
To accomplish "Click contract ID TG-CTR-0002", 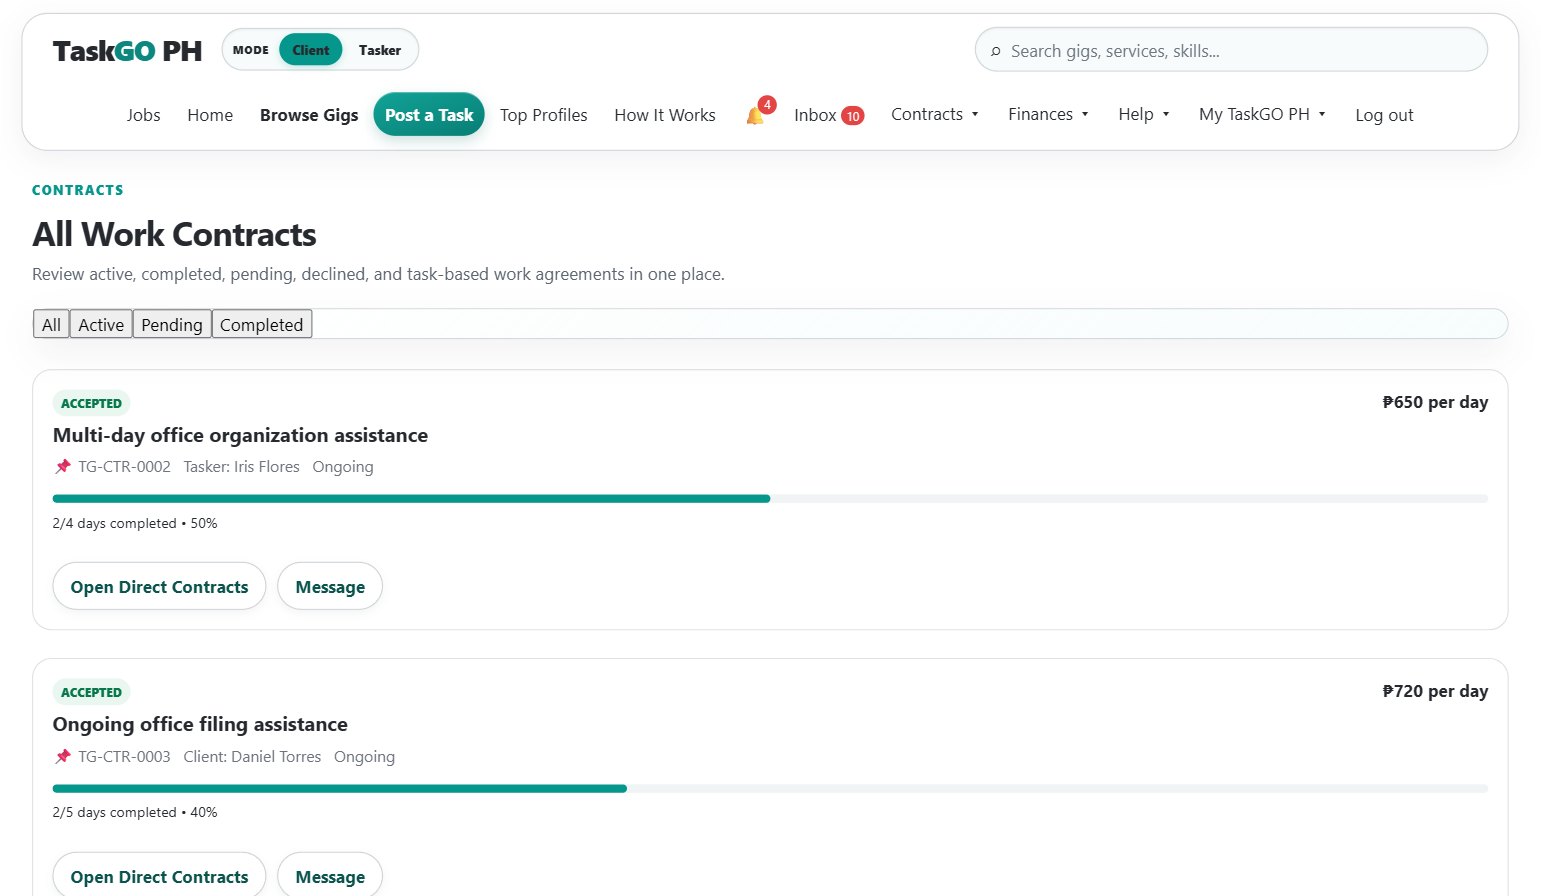I will (124, 467).
